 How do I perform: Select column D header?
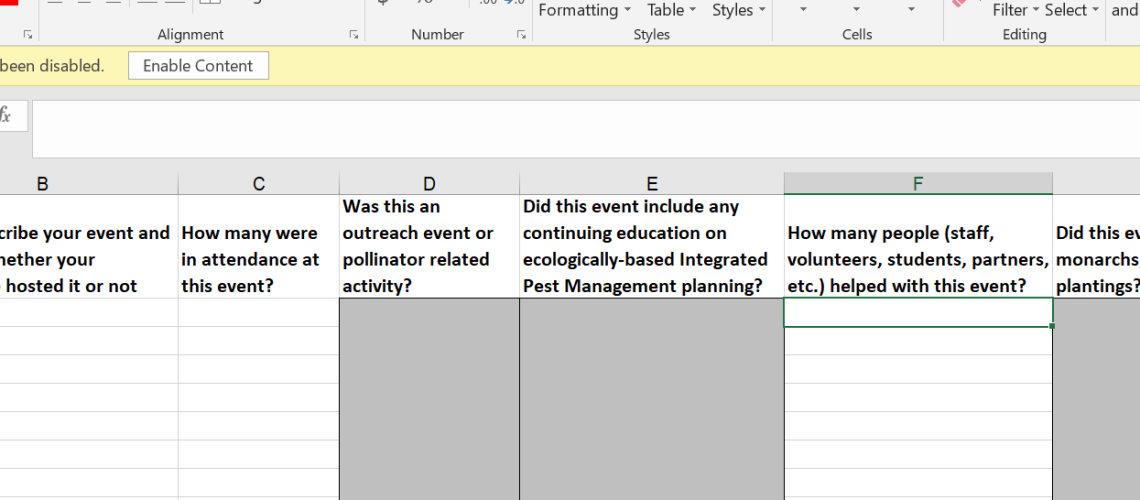pyautogui.click(x=429, y=184)
